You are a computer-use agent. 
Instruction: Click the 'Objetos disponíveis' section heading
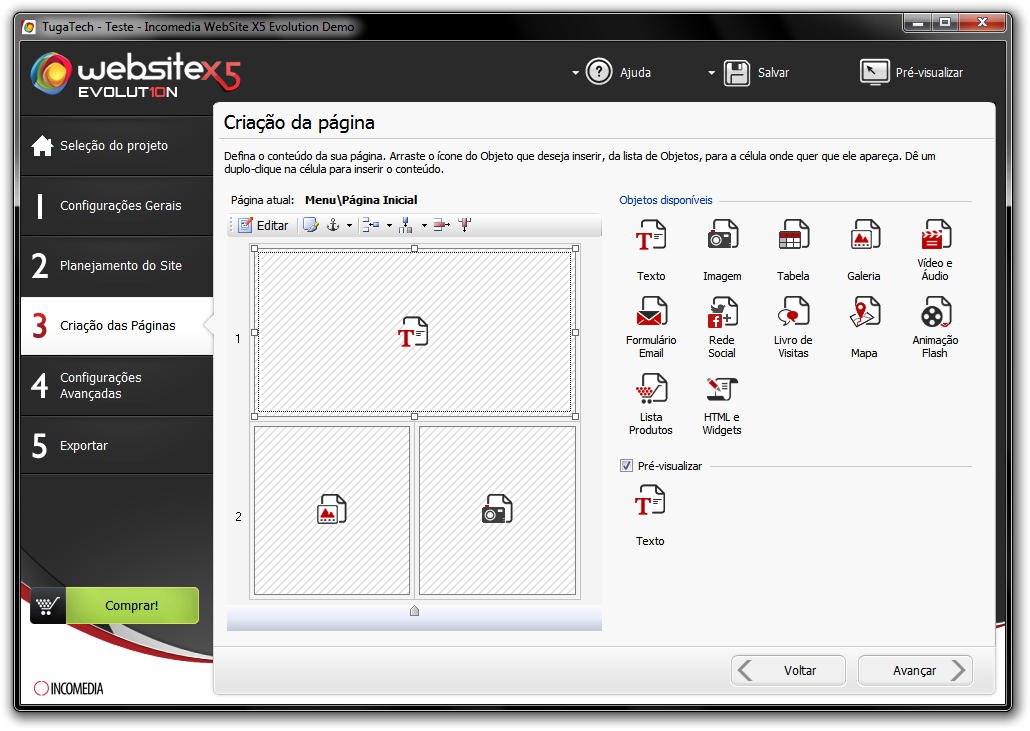(x=665, y=200)
